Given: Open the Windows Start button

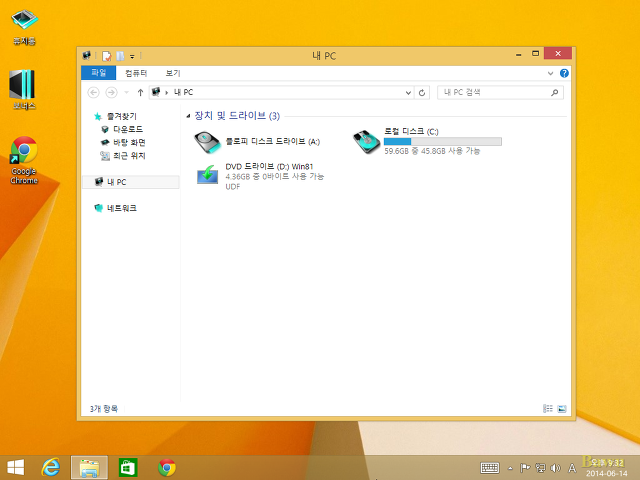Looking at the screenshot, I should pyautogui.click(x=16, y=468).
